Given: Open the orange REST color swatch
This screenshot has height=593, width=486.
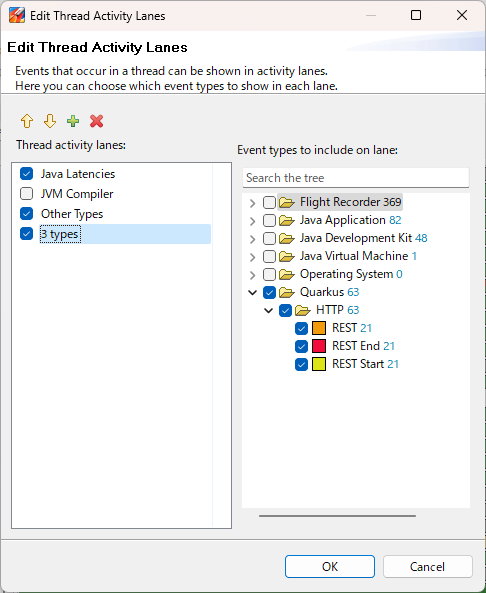Looking at the screenshot, I should 319,328.
